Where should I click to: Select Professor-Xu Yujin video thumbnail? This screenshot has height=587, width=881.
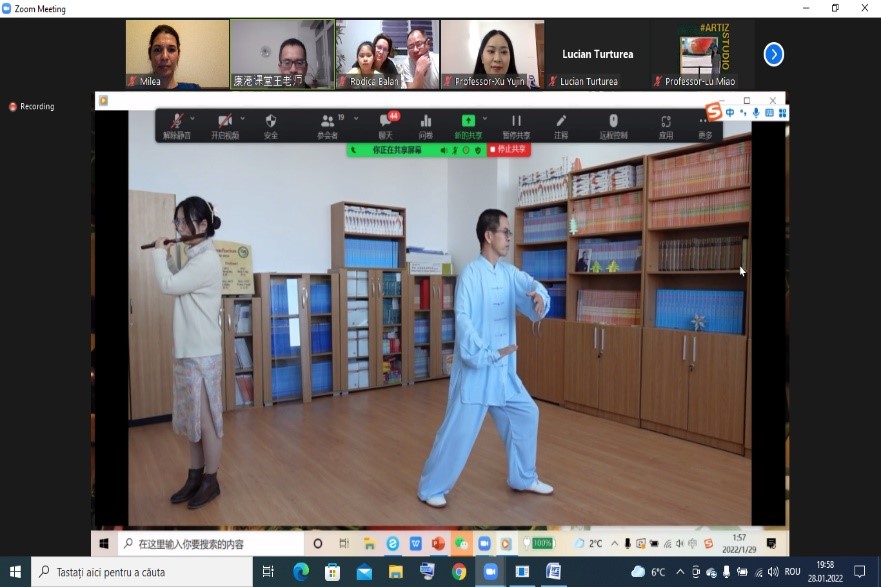click(492, 54)
